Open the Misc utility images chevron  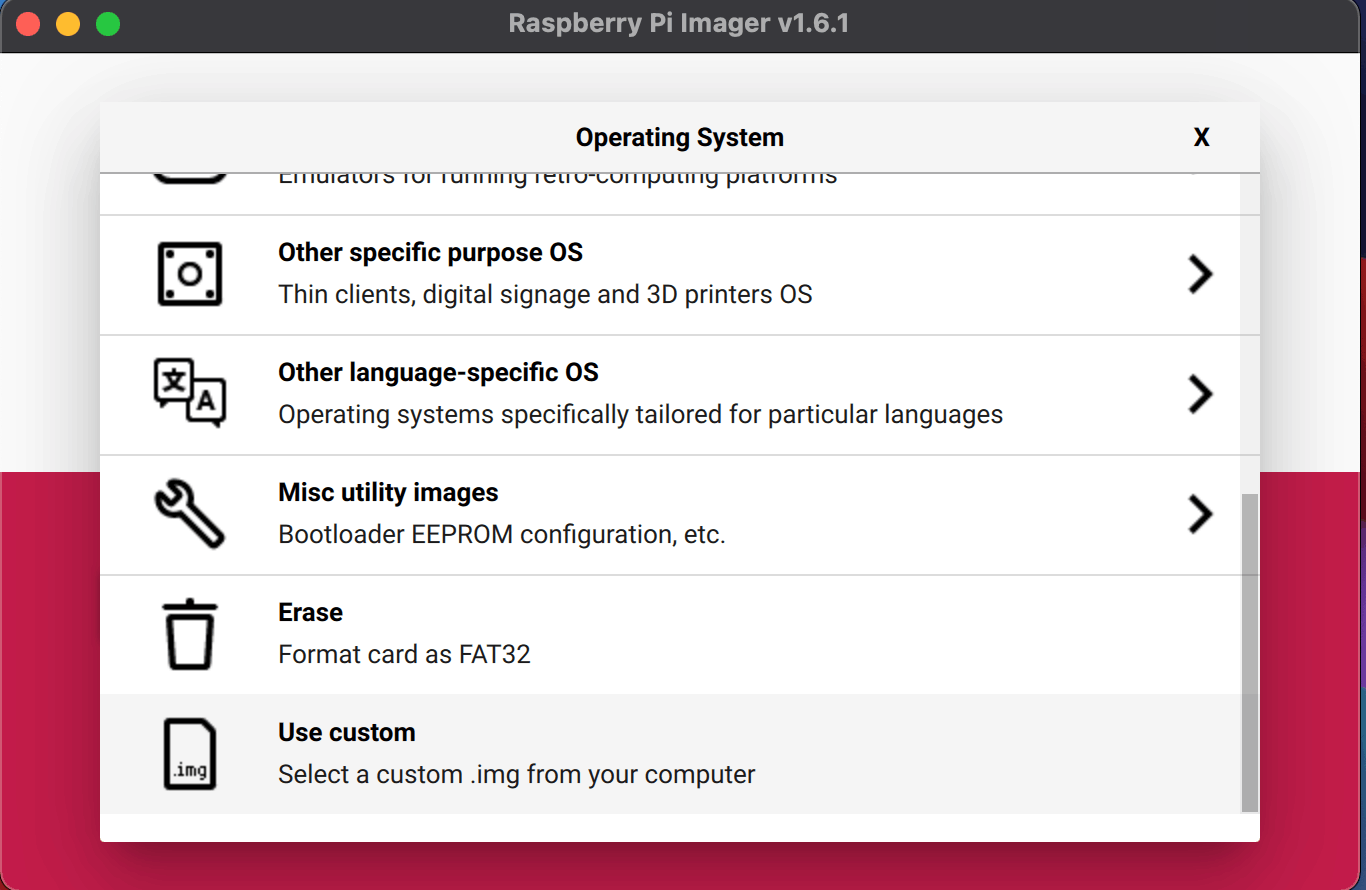click(1201, 514)
